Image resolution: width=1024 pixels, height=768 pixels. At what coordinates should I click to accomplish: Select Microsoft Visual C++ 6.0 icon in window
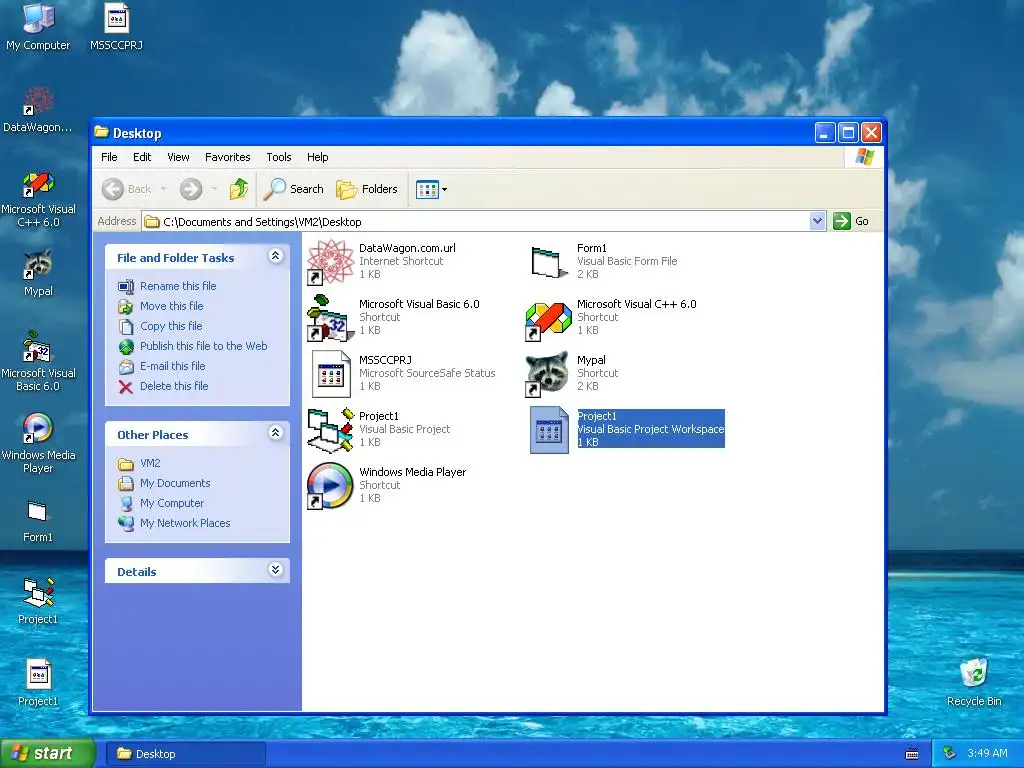click(549, 320)
